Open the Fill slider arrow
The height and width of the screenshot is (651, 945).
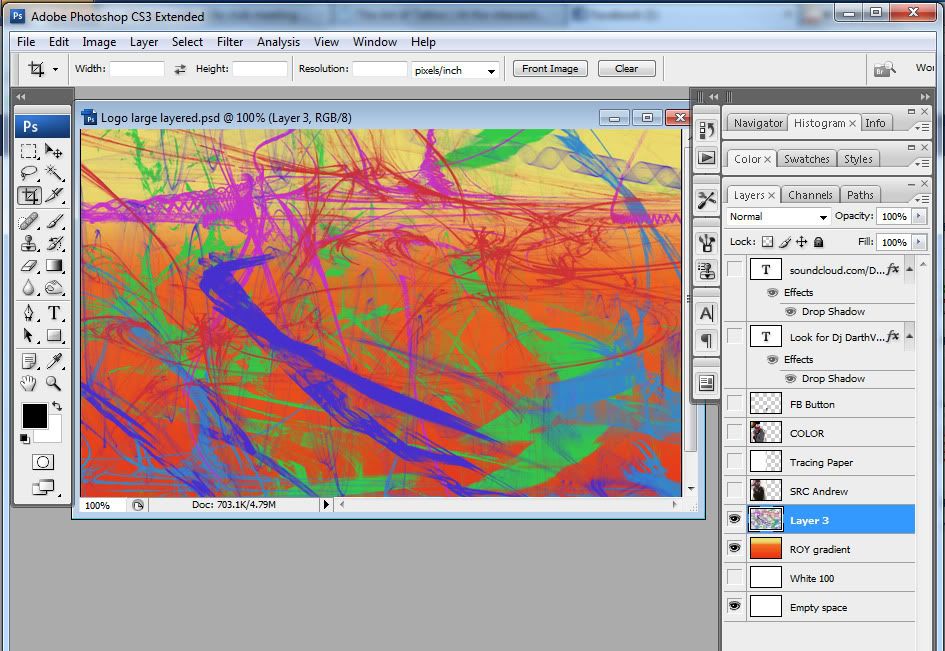[x=919, y=242]
